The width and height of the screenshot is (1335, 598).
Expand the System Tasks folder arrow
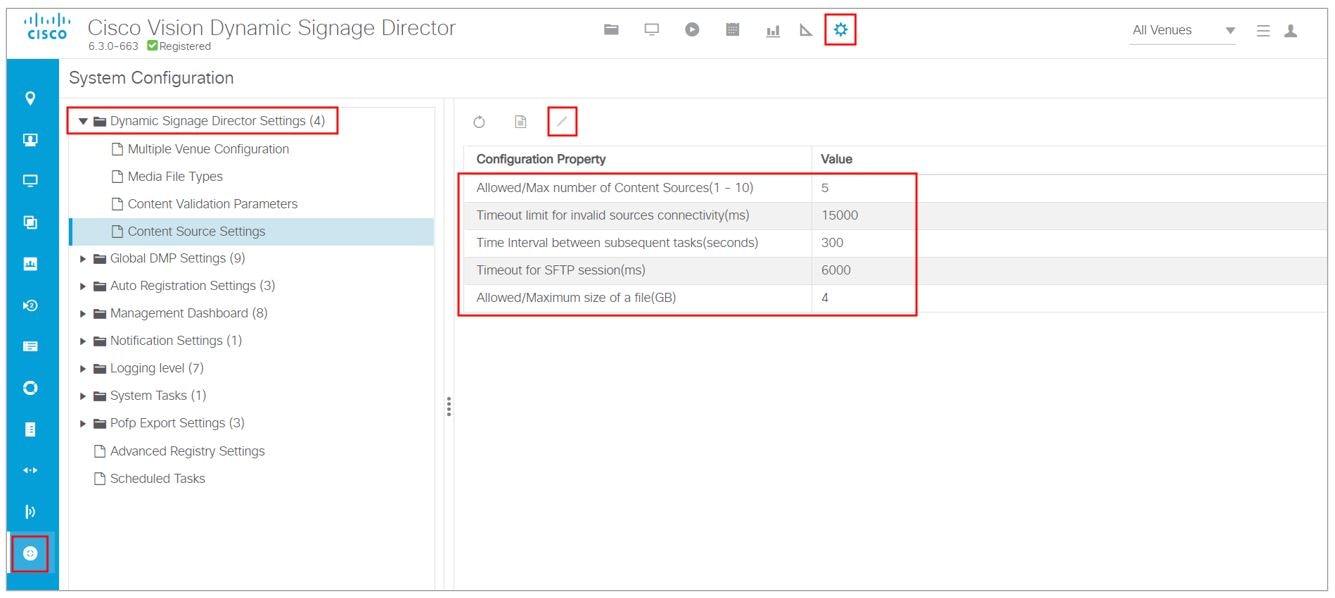coord(84,396)
